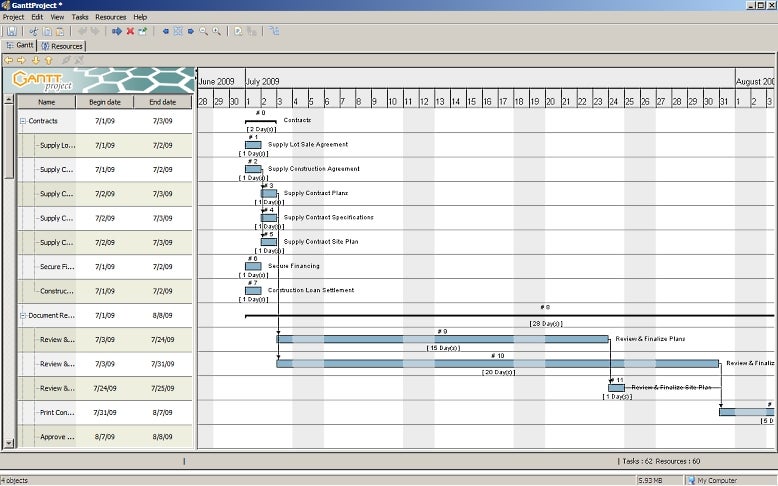This screenshot has height=486, width=778.
Task: Switch to the Resources tab
Action: click(x=62, y=46)
